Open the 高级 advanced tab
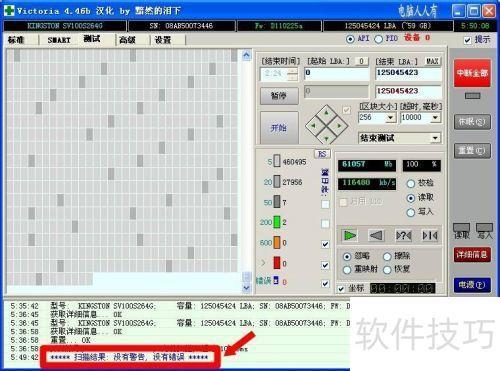 (x=127, y=40)
